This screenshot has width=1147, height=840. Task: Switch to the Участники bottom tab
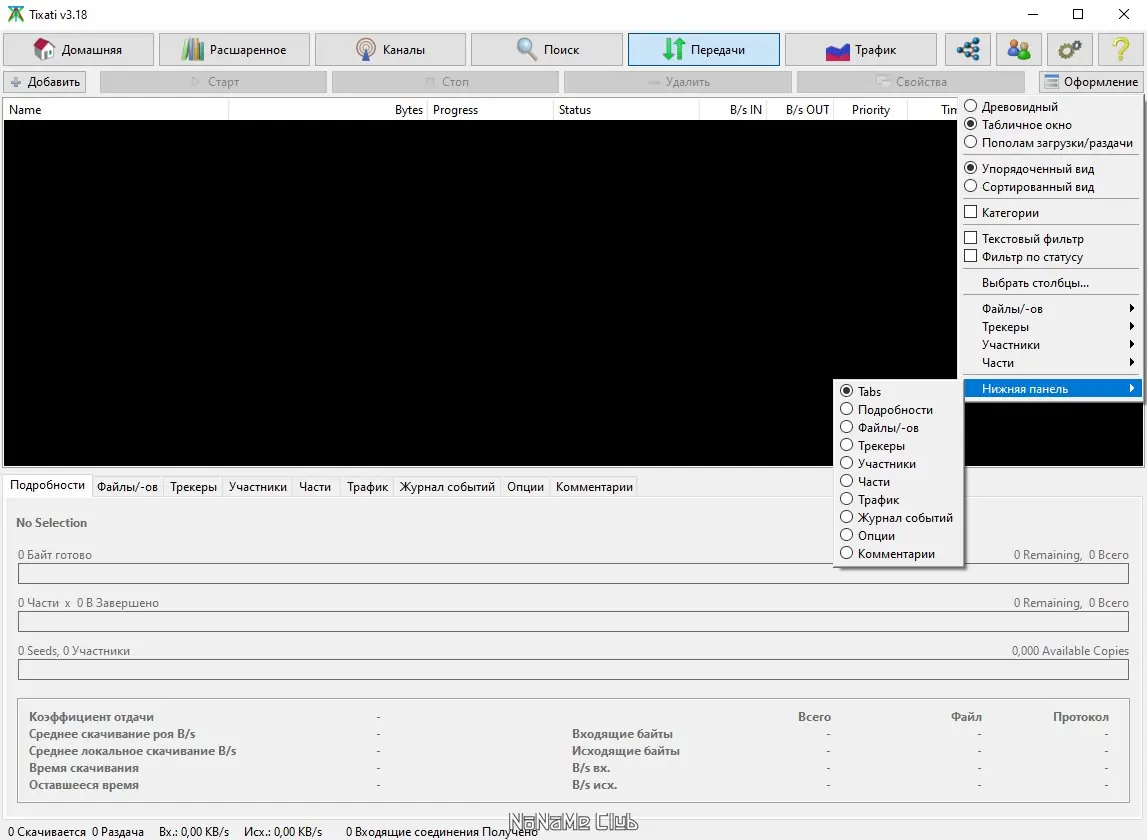[x=257, y=487]
